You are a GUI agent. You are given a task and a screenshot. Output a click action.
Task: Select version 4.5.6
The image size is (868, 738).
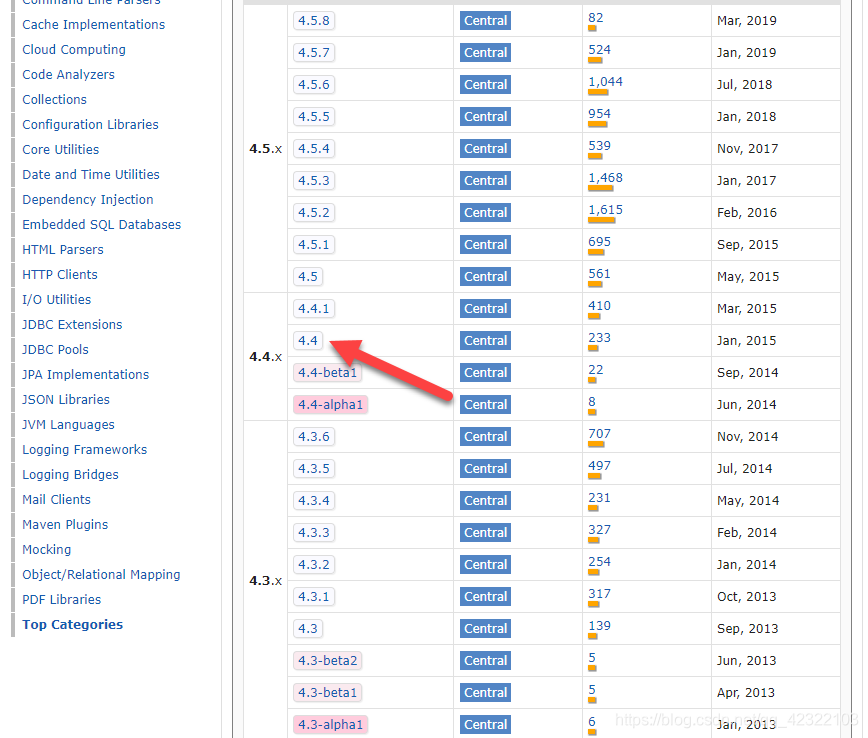[x=314, y=85]
